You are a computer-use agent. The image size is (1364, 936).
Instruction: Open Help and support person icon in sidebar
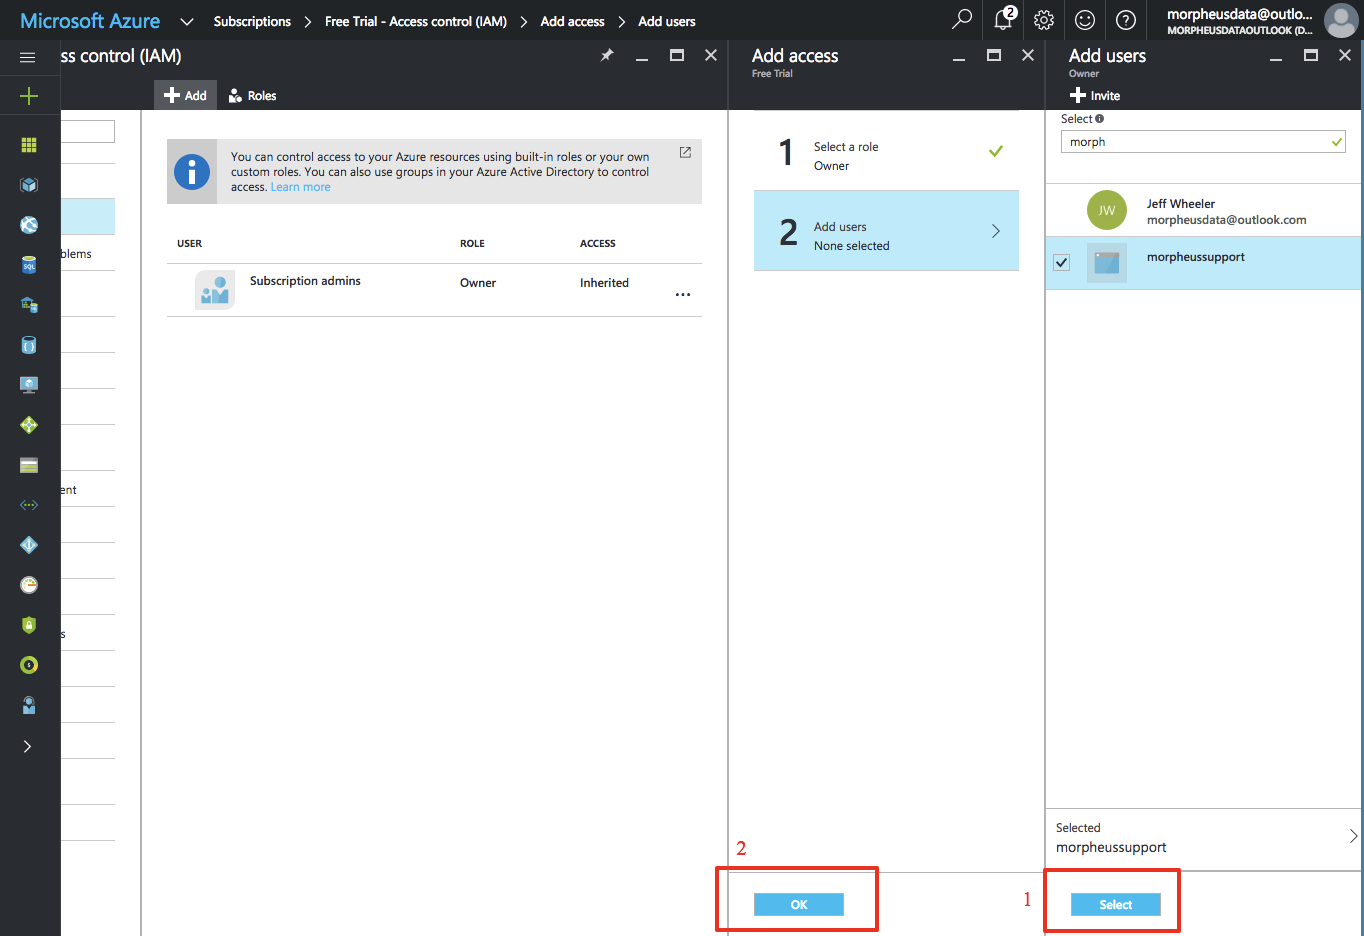point(29,705)
